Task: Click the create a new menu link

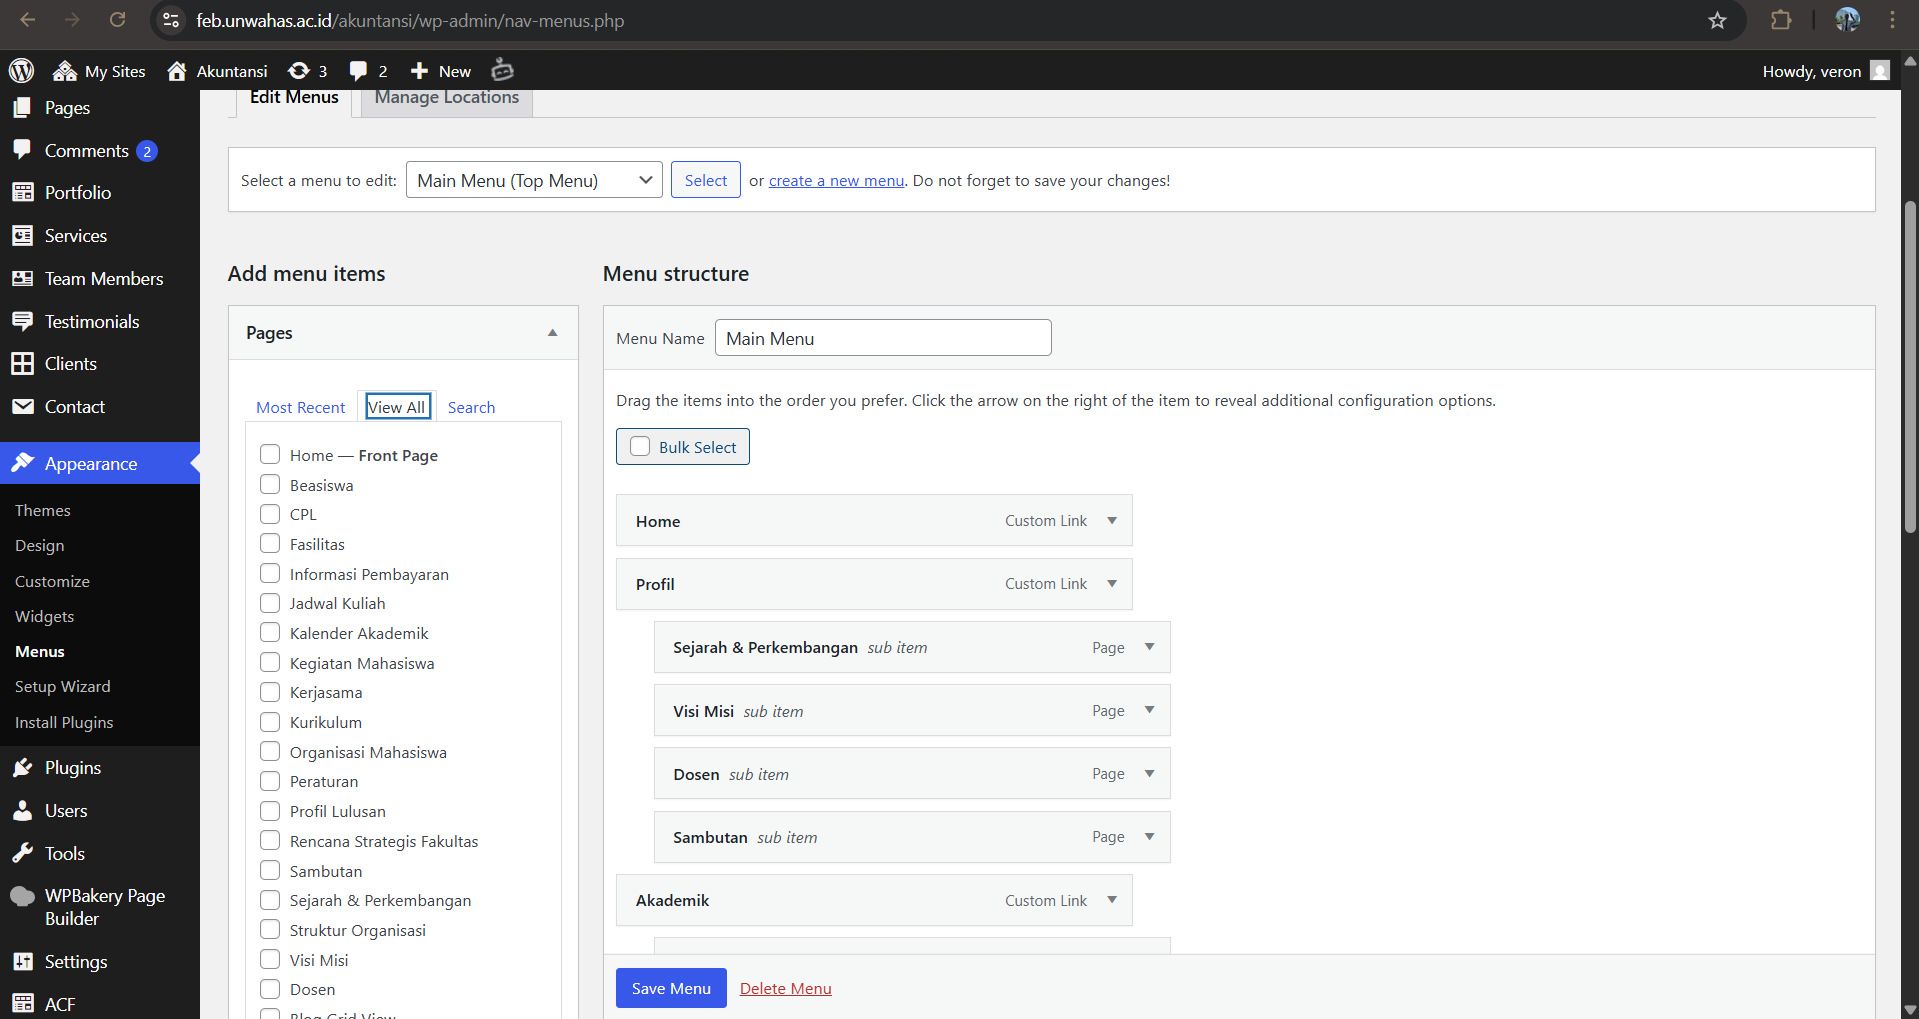Action: pos(836,181)
